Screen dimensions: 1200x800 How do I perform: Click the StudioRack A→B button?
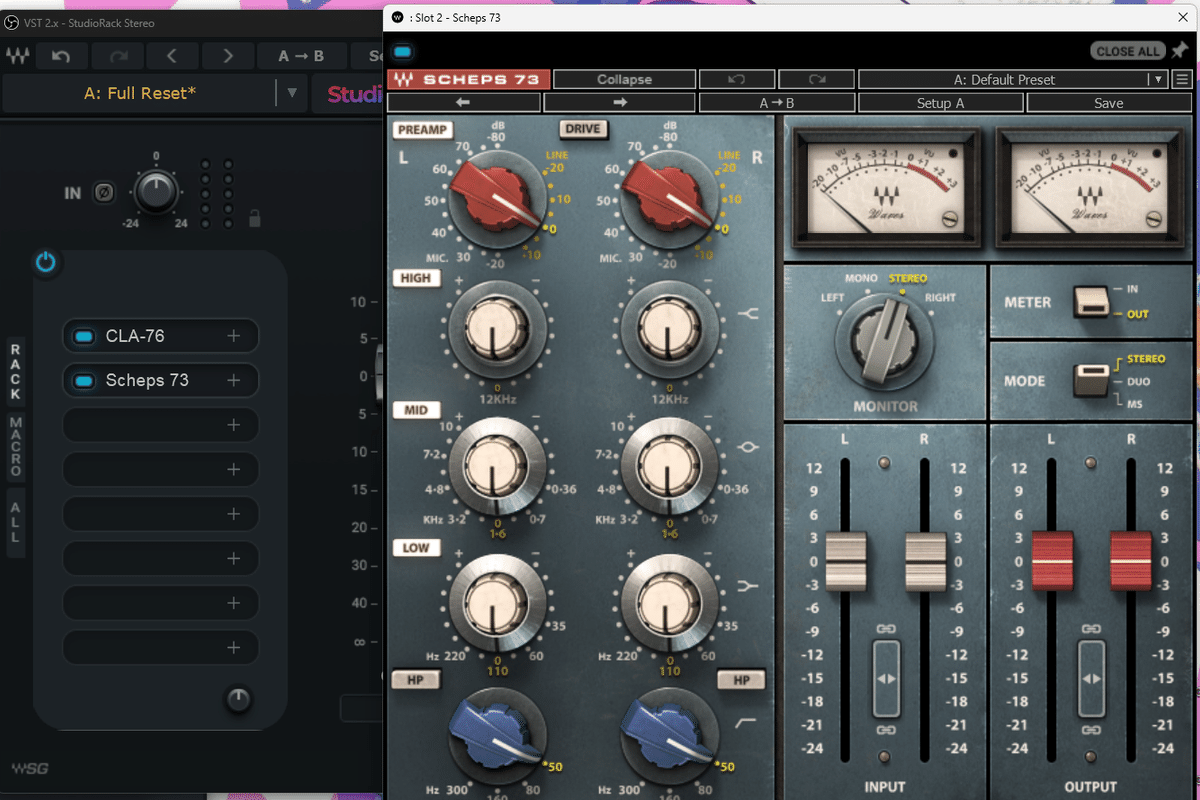pyautogui.click(x=303, y=56)
